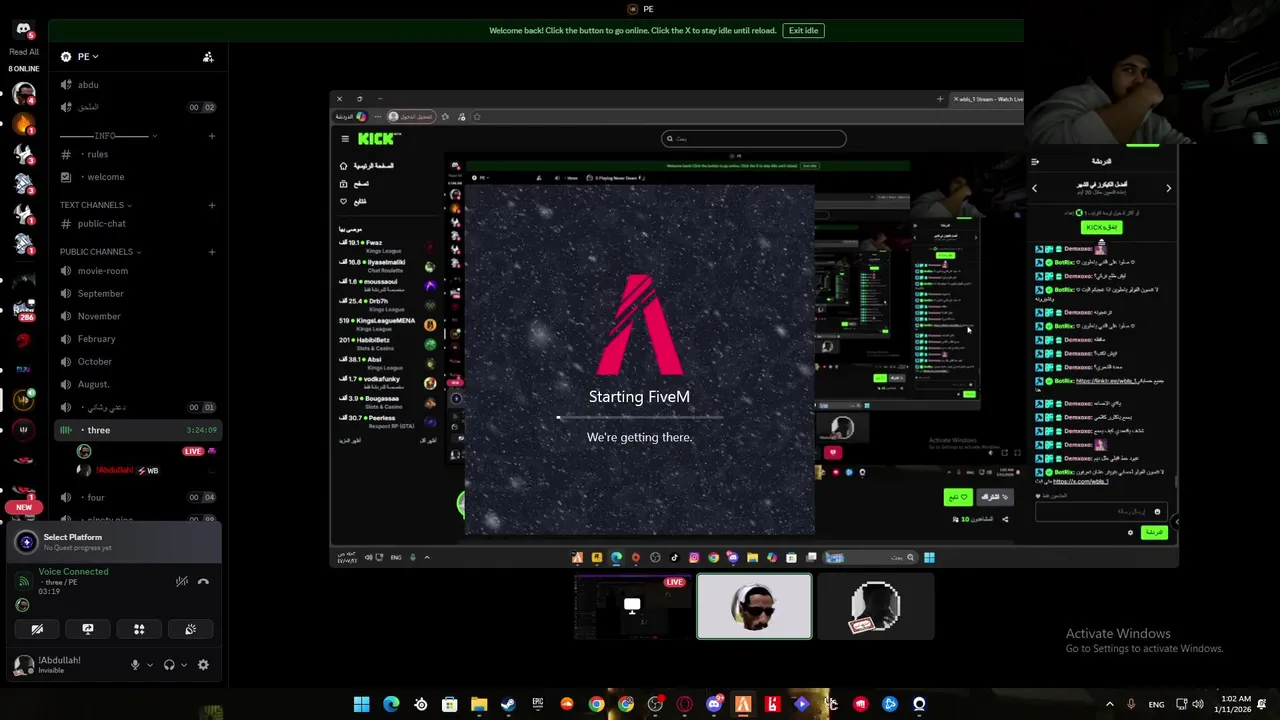The width and height of the screenshot is (1280, 720).
Task: Open the !Abdullah! Invisible profile panel
Action: [x=60, y=665]
